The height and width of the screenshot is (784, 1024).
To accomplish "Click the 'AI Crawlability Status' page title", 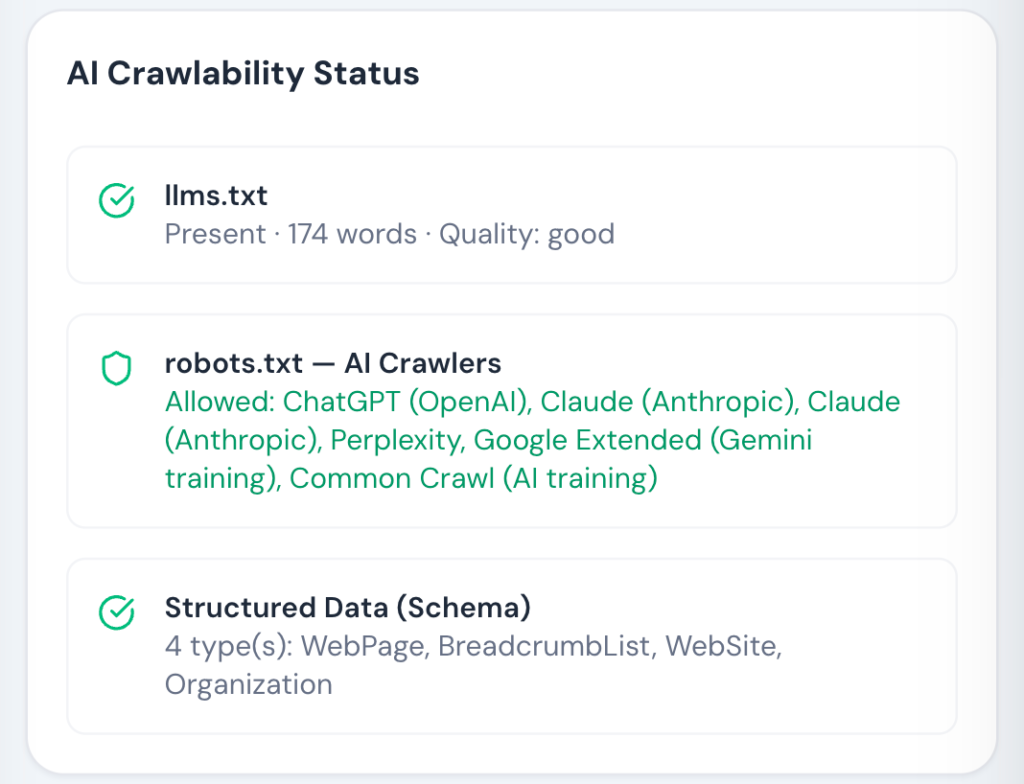I will 243,73.
